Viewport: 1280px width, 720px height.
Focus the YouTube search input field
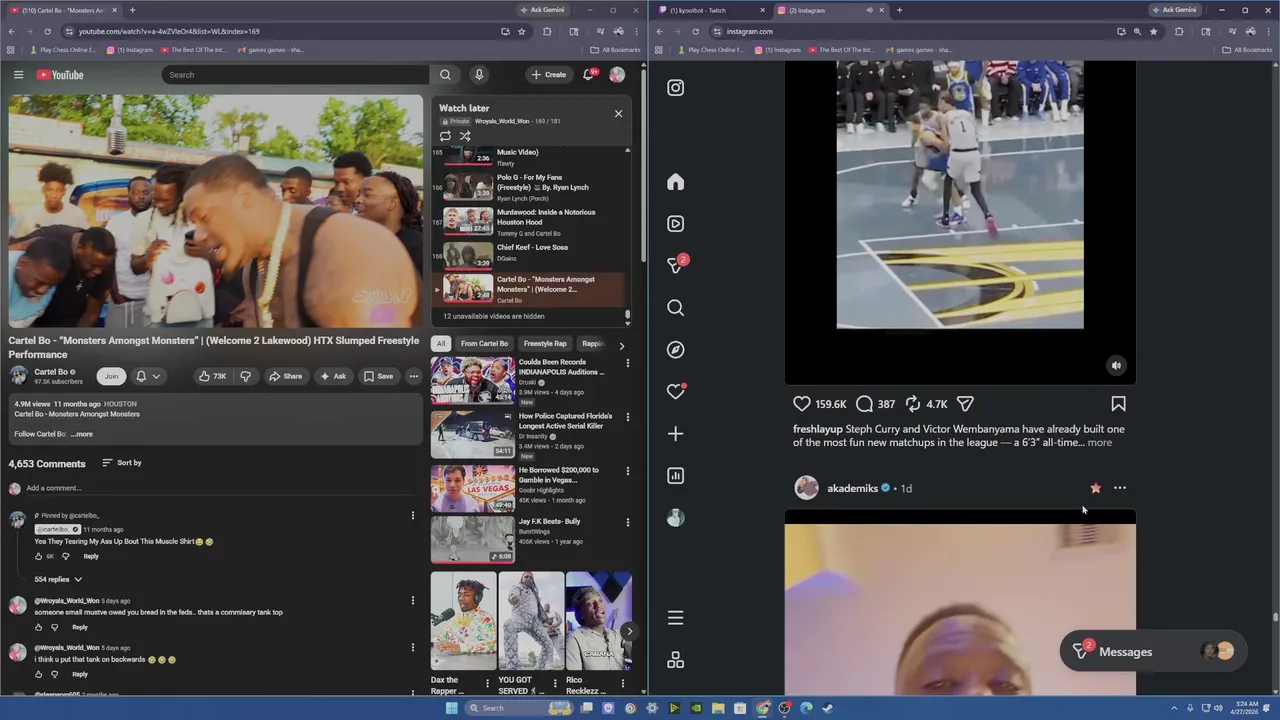pos(295,75)
